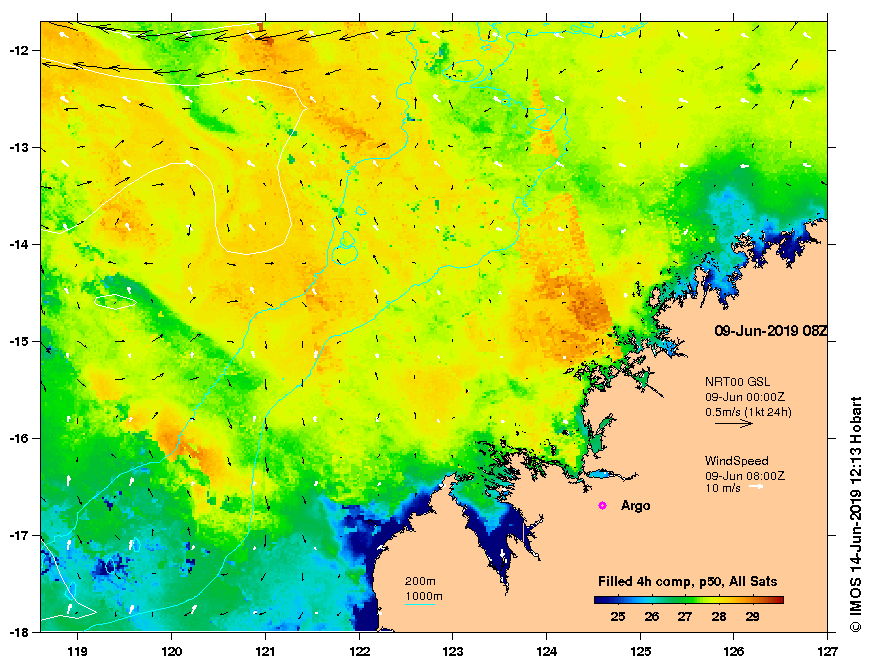This screenshot has width=871, height=666.
Task: Click the NRT00 GSL label
Action: pos(738,382)
